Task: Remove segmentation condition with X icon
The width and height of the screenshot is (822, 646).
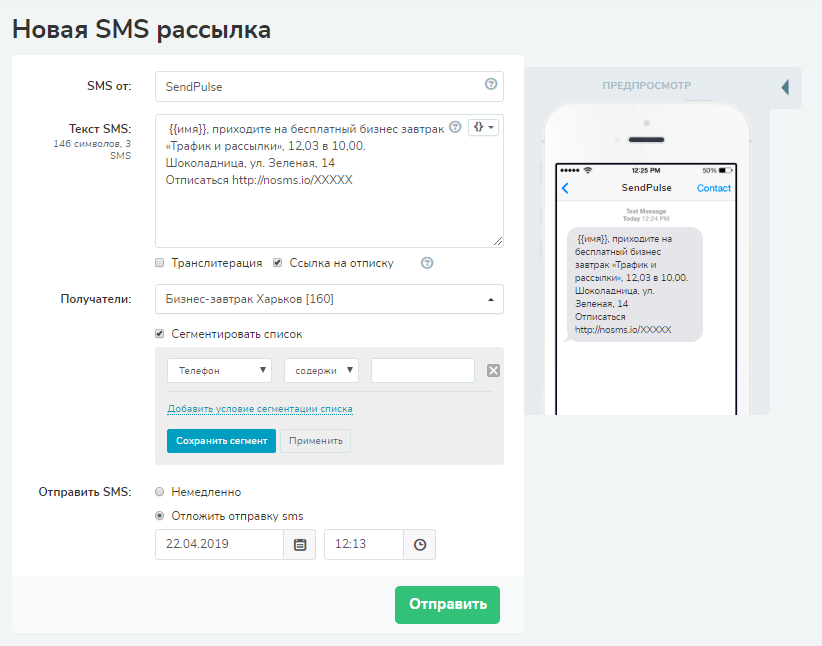Action: [493, 371]
